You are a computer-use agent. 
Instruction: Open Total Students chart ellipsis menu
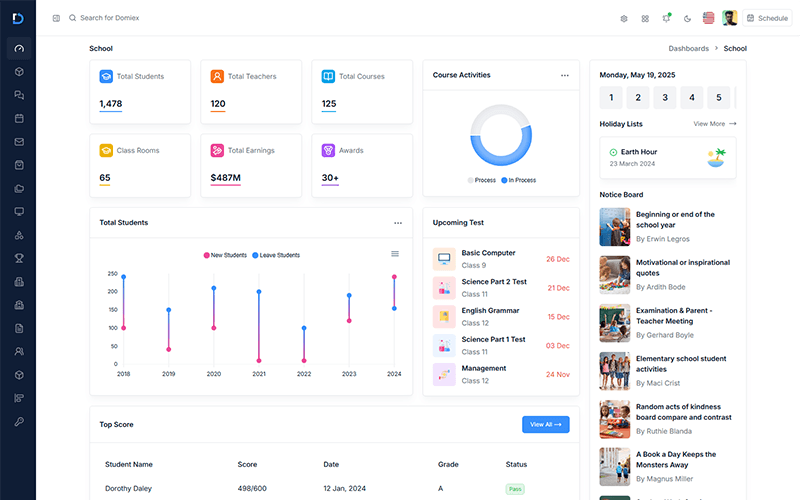pyautogui.click(x=398, y=222)
